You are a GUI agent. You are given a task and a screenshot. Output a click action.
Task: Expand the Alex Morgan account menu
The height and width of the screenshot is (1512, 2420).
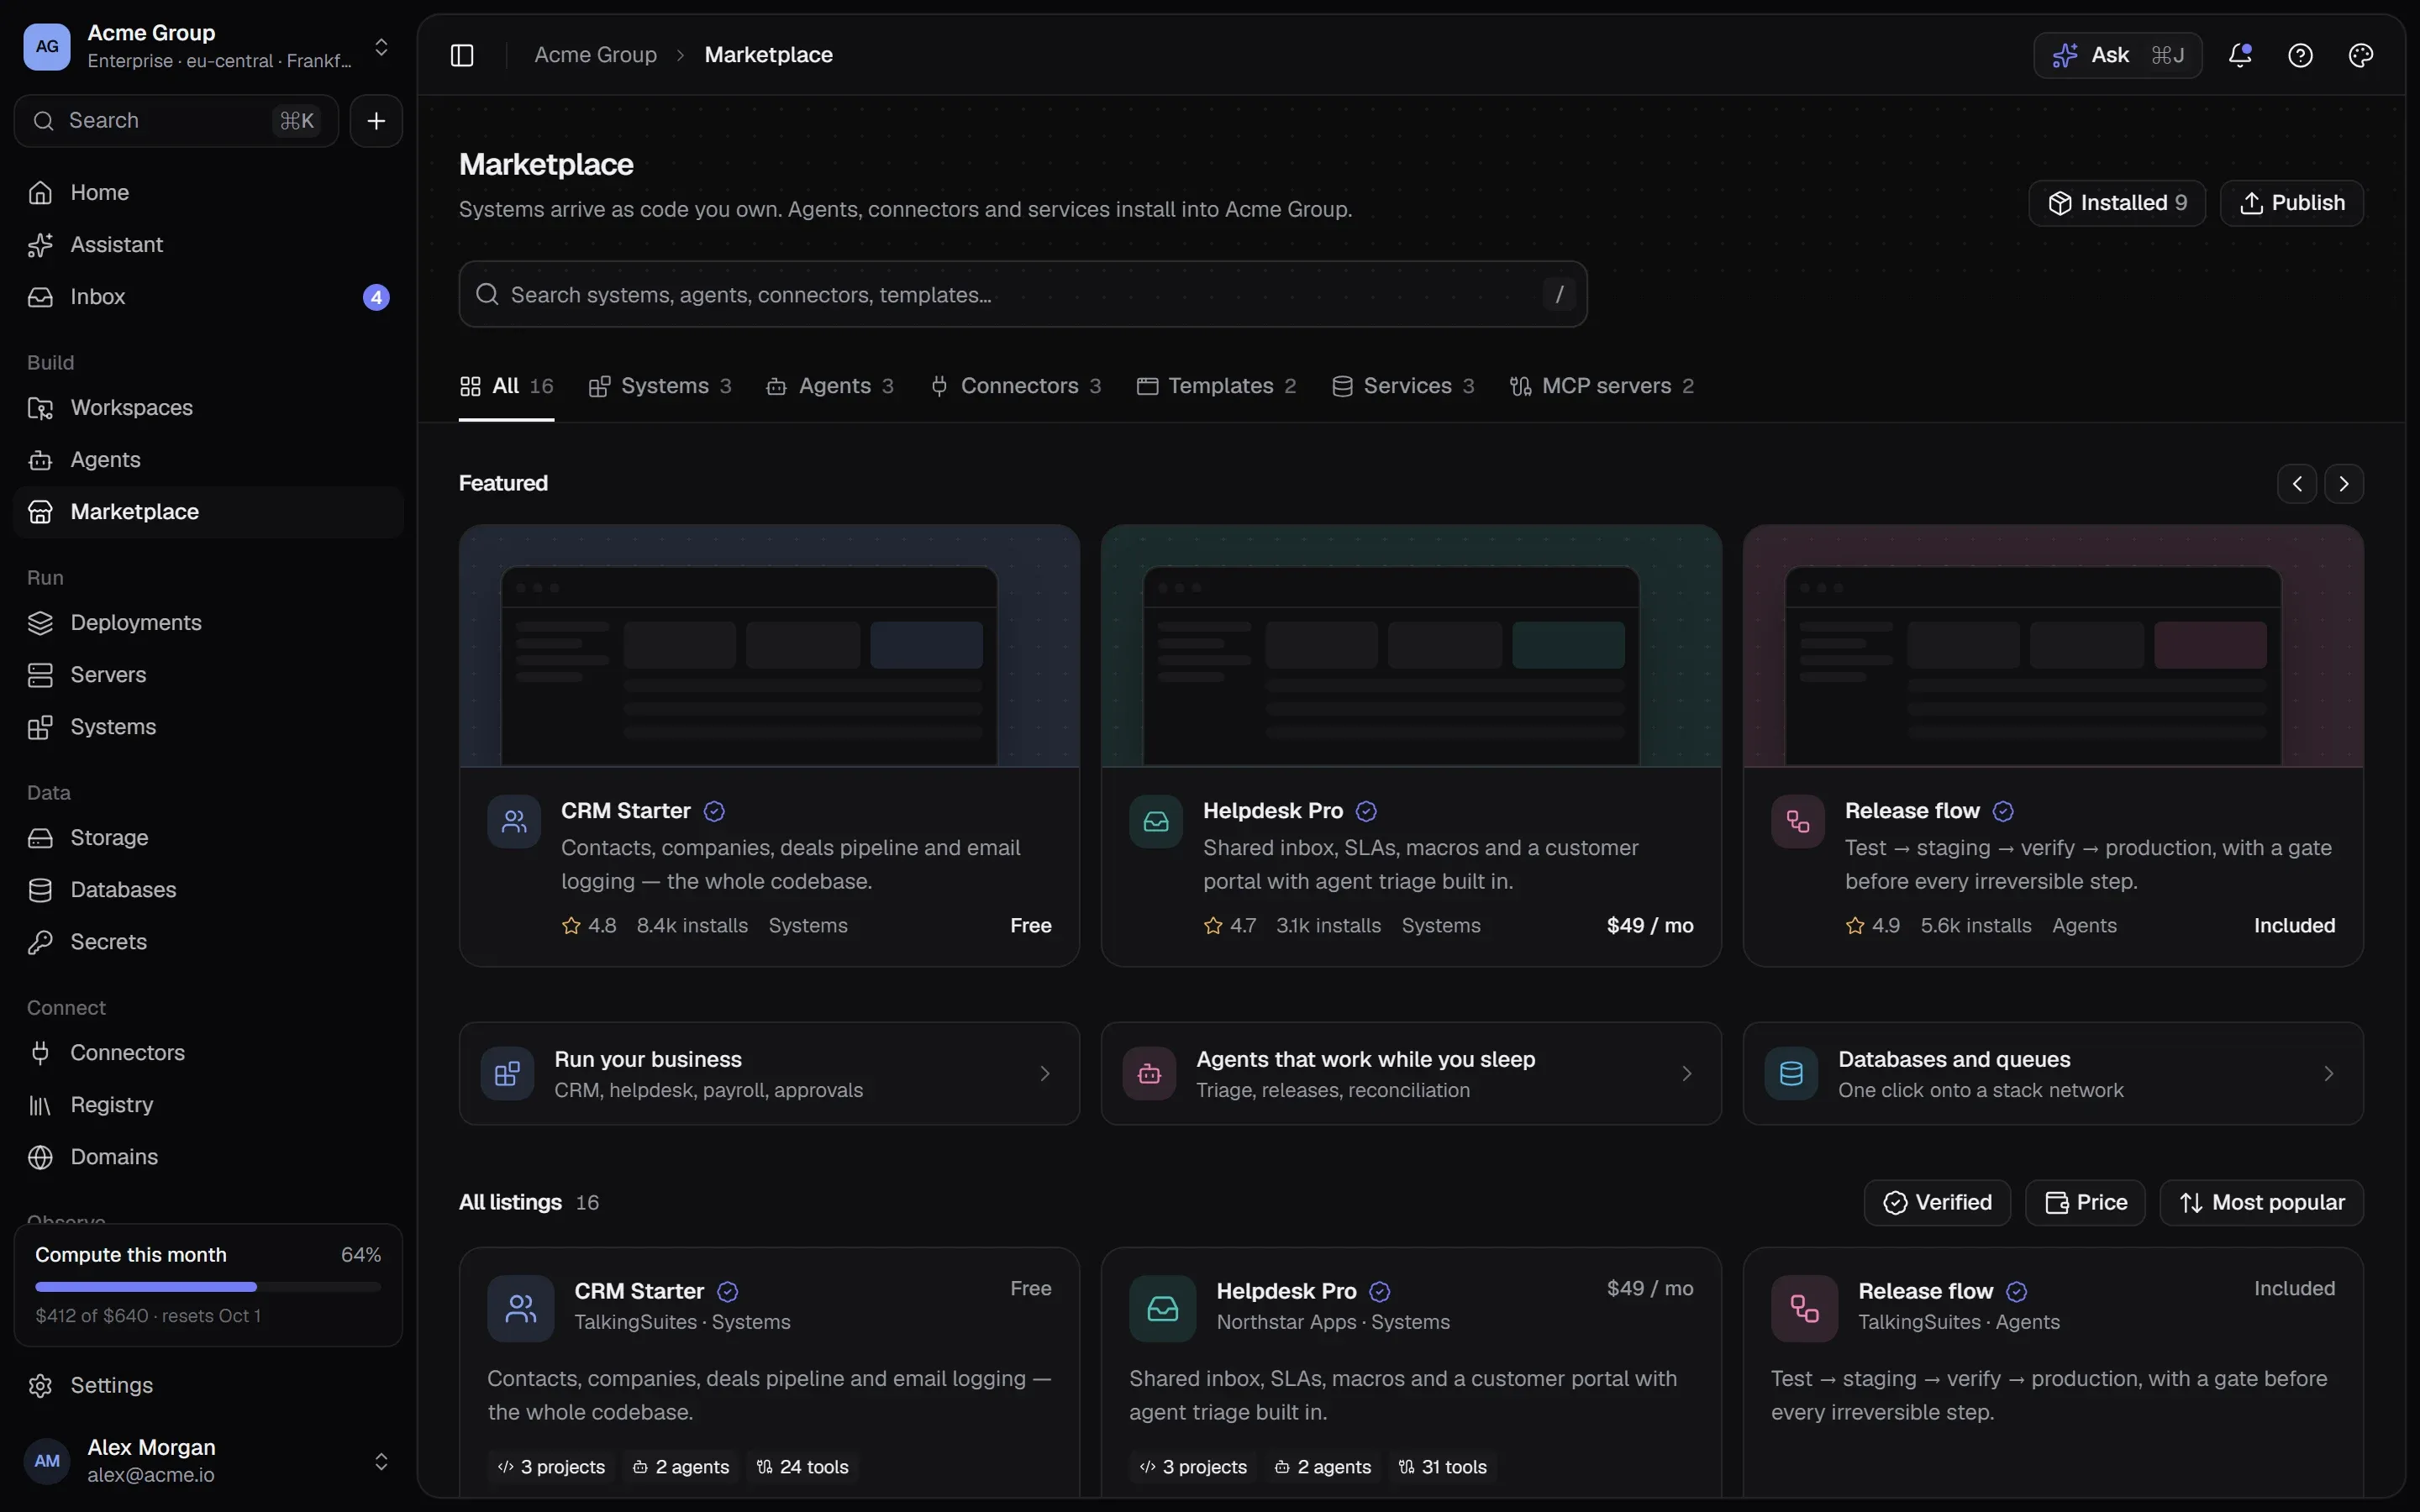click(x=208, y=1460)
